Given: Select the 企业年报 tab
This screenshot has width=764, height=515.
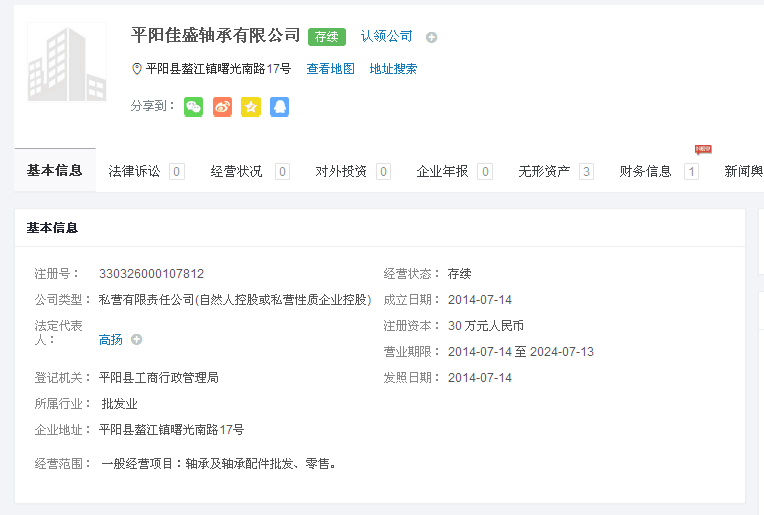Looking at the screenshot, I should point(443,171).
